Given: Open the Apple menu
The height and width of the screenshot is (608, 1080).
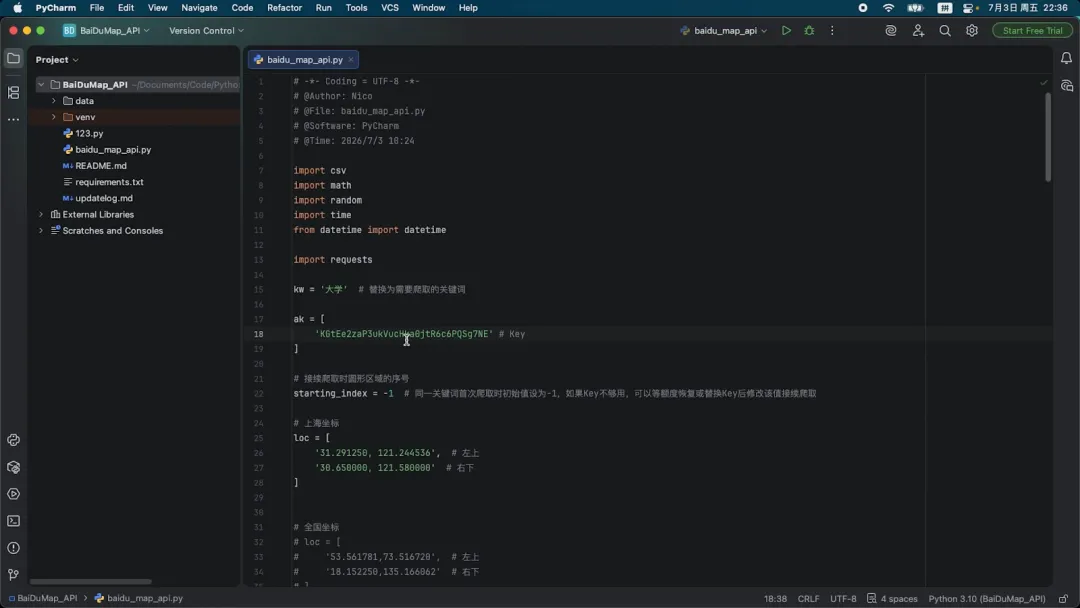Looking at the screenshot, I should (17, 8).
